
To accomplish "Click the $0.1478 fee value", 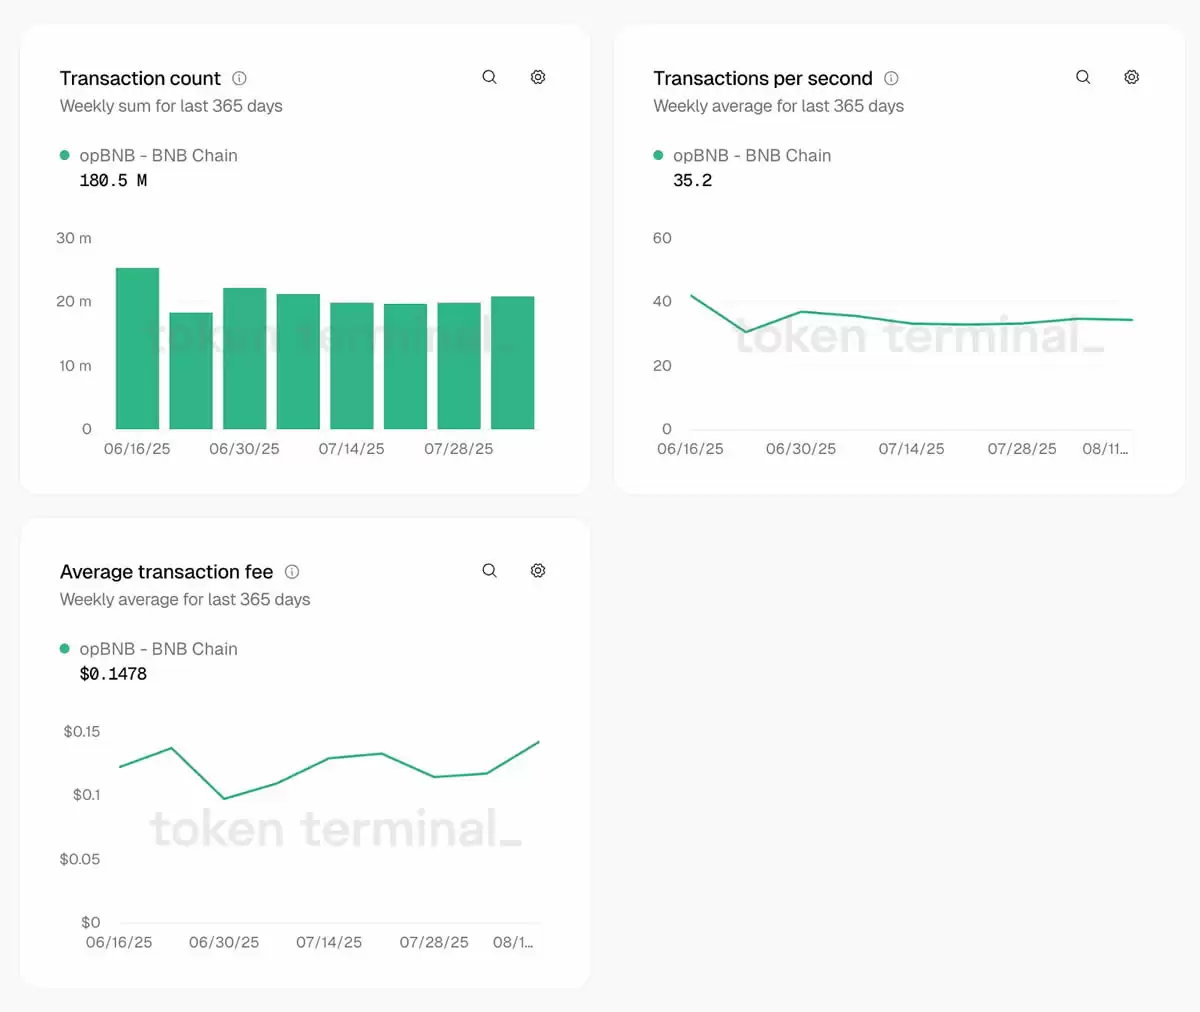I will (x=113, y=674).
